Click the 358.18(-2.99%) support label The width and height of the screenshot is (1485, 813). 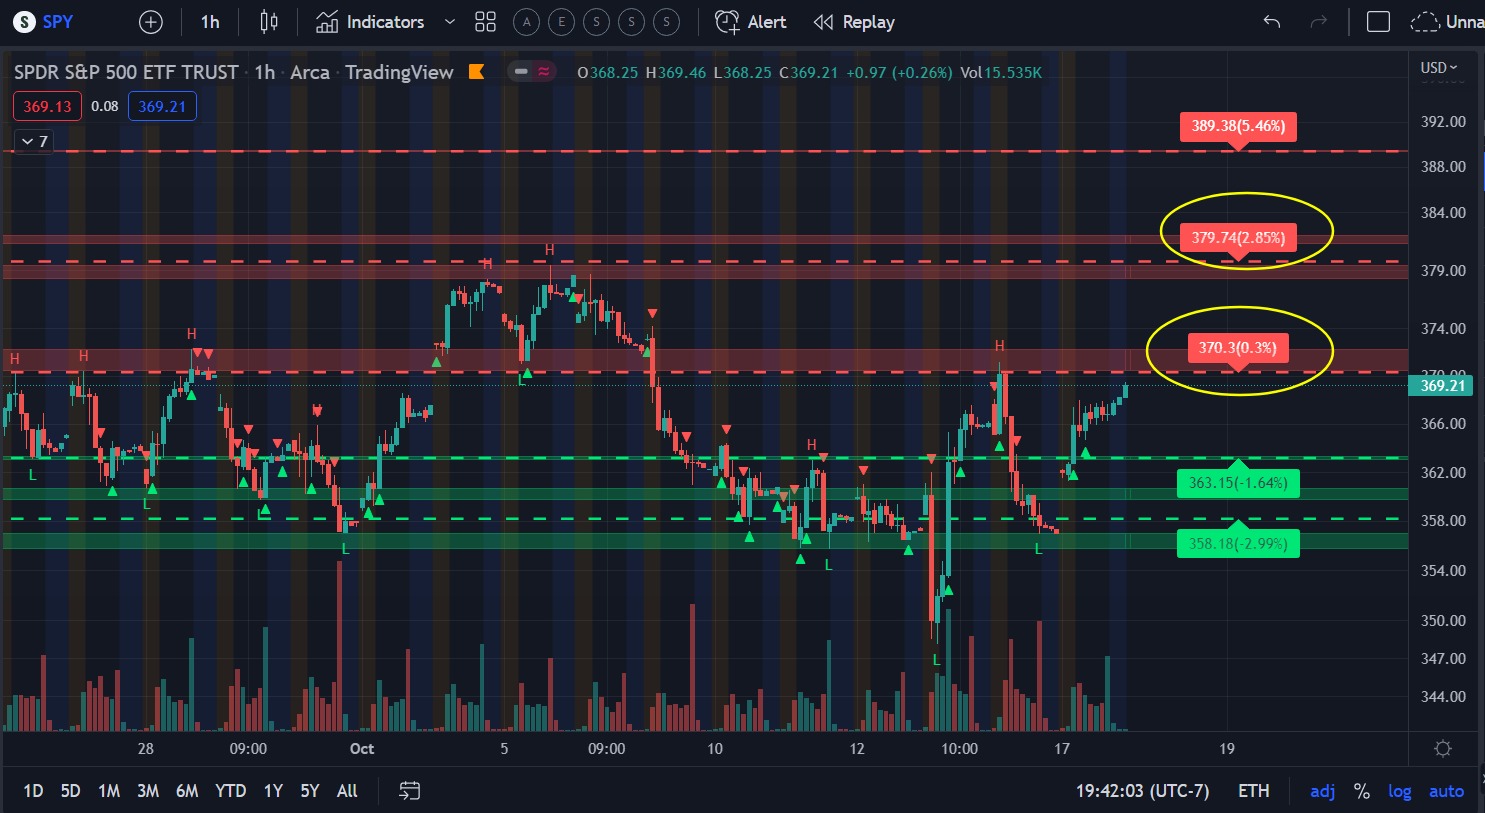click(x=1238, y=544)
